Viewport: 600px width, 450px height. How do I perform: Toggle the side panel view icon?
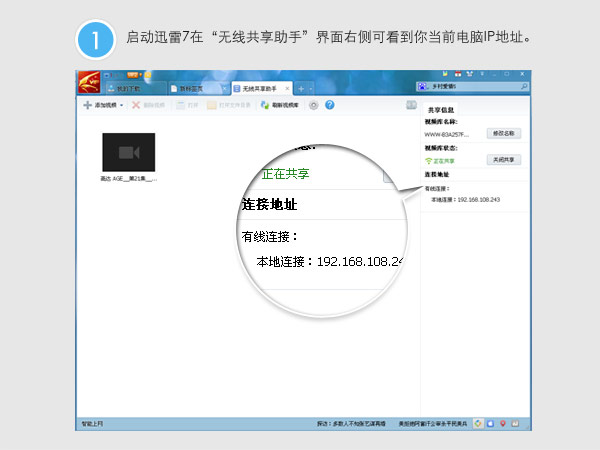click(x=411, y=105)
